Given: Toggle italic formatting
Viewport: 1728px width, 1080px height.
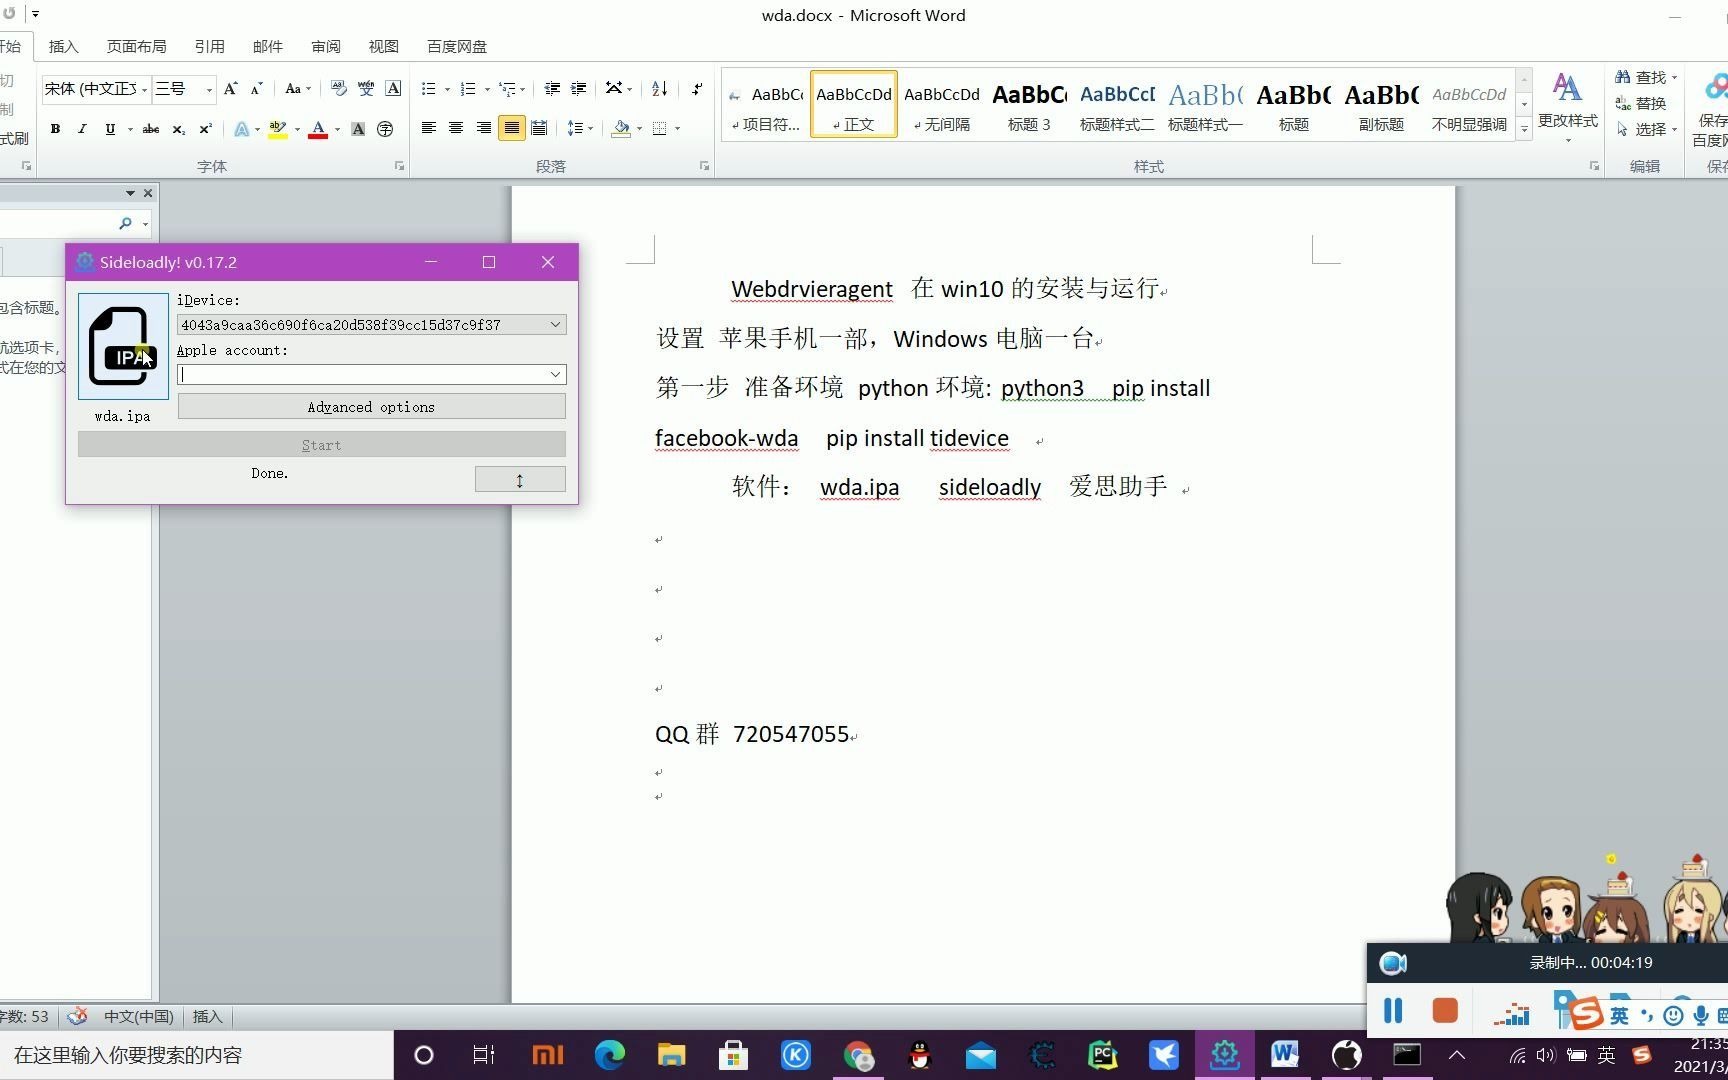Looking at the screenshot, I should [82, 129].
